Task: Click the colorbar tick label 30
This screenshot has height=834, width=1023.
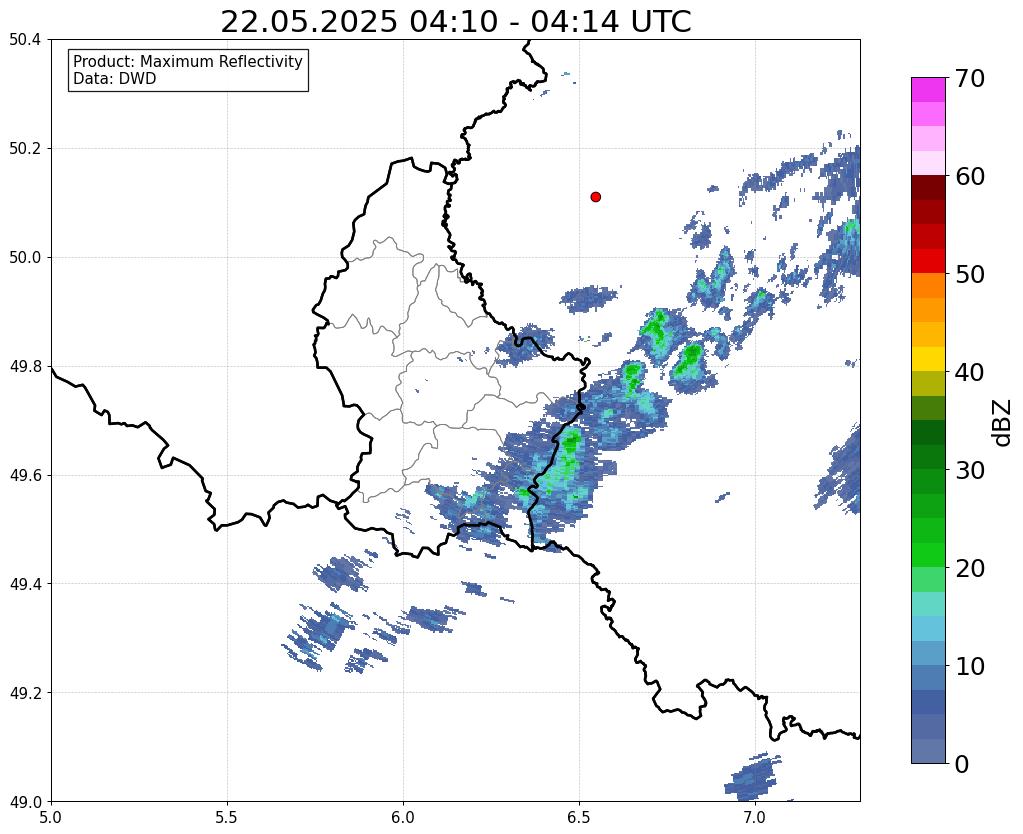Action: [x=970, y=470]
